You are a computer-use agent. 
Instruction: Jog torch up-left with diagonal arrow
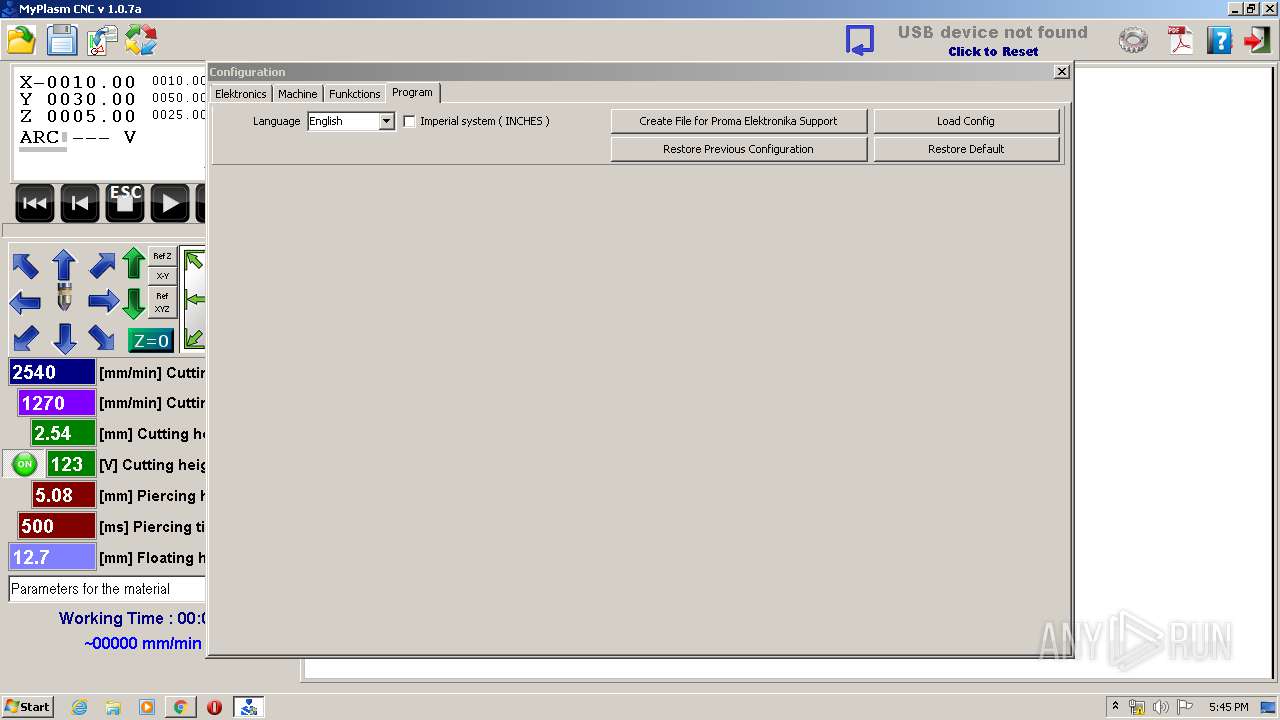25,265
